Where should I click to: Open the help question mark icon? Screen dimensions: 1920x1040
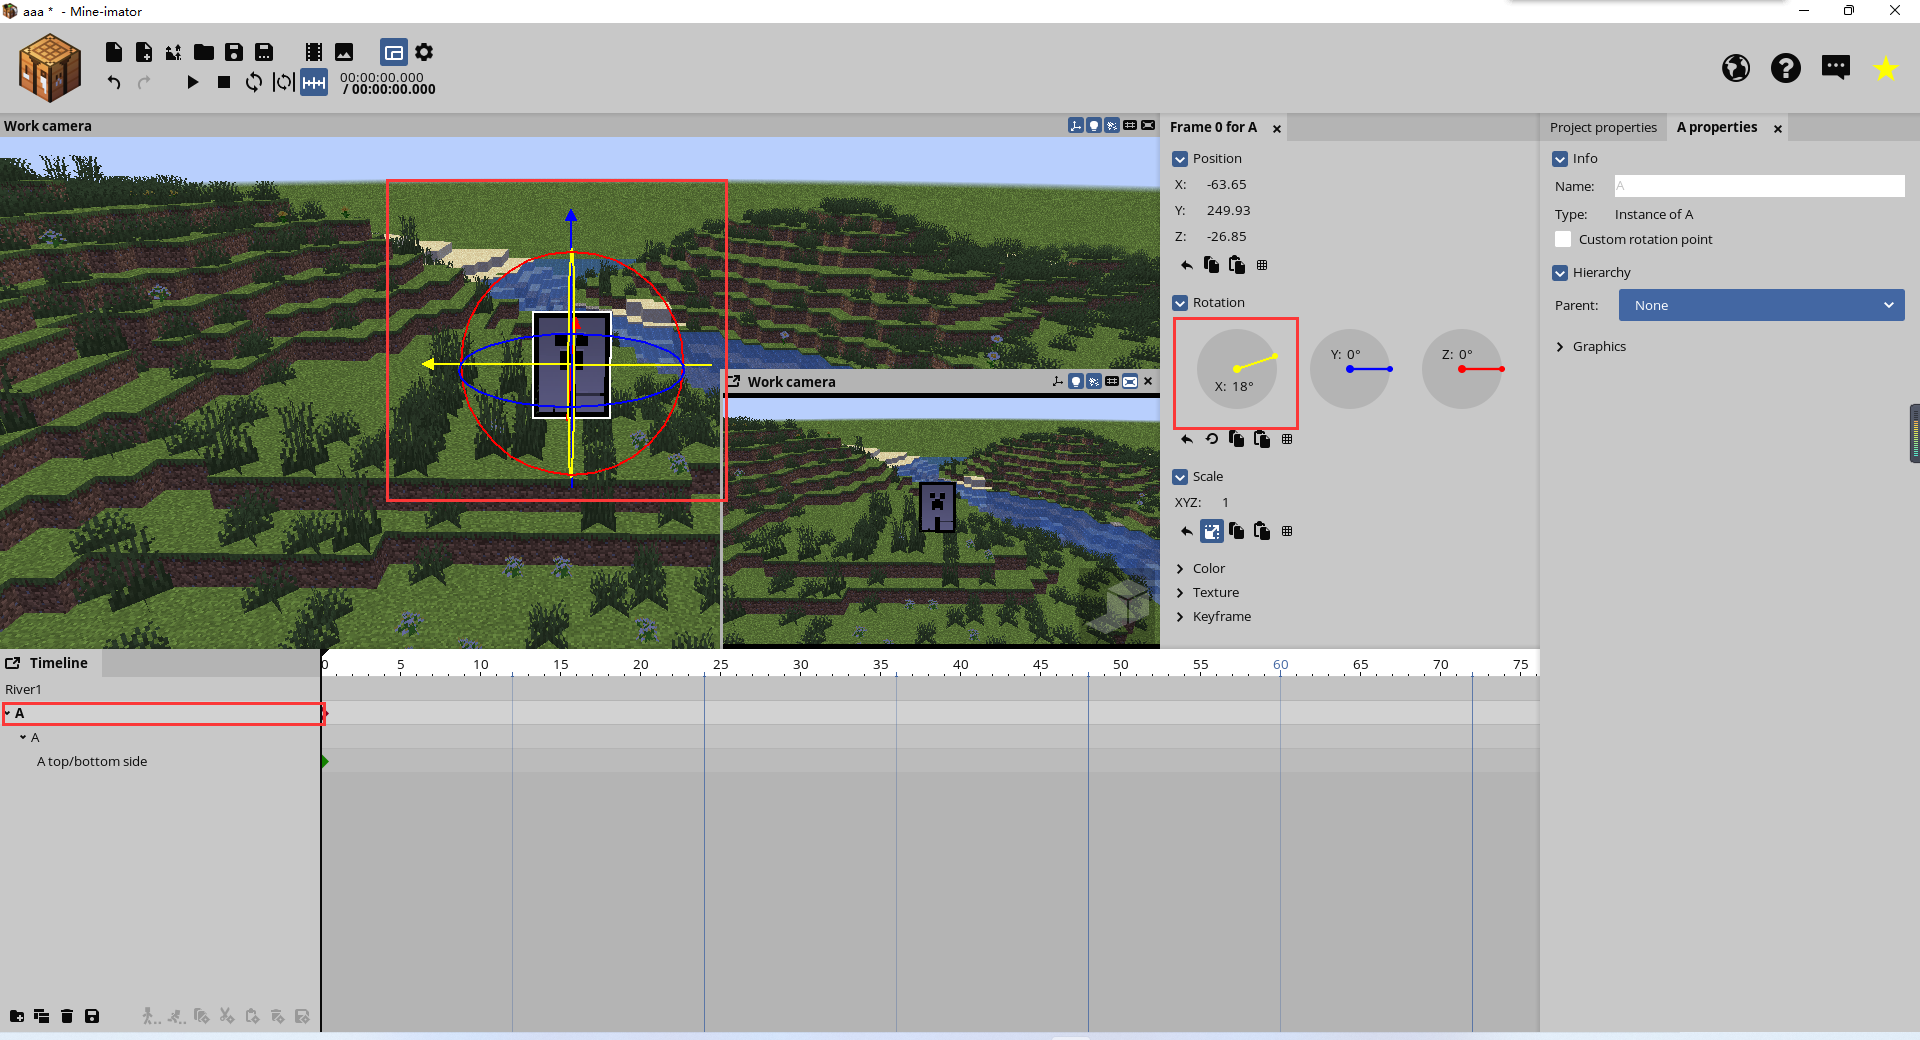point(1785,68)
